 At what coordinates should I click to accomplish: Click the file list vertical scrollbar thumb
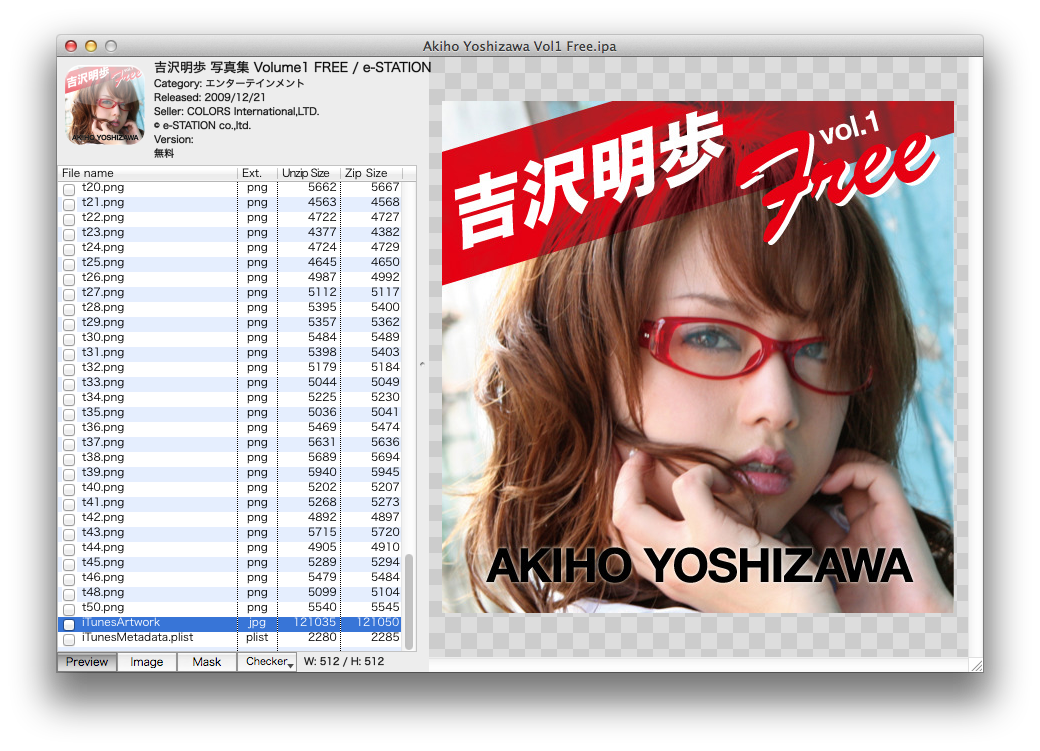409,601
